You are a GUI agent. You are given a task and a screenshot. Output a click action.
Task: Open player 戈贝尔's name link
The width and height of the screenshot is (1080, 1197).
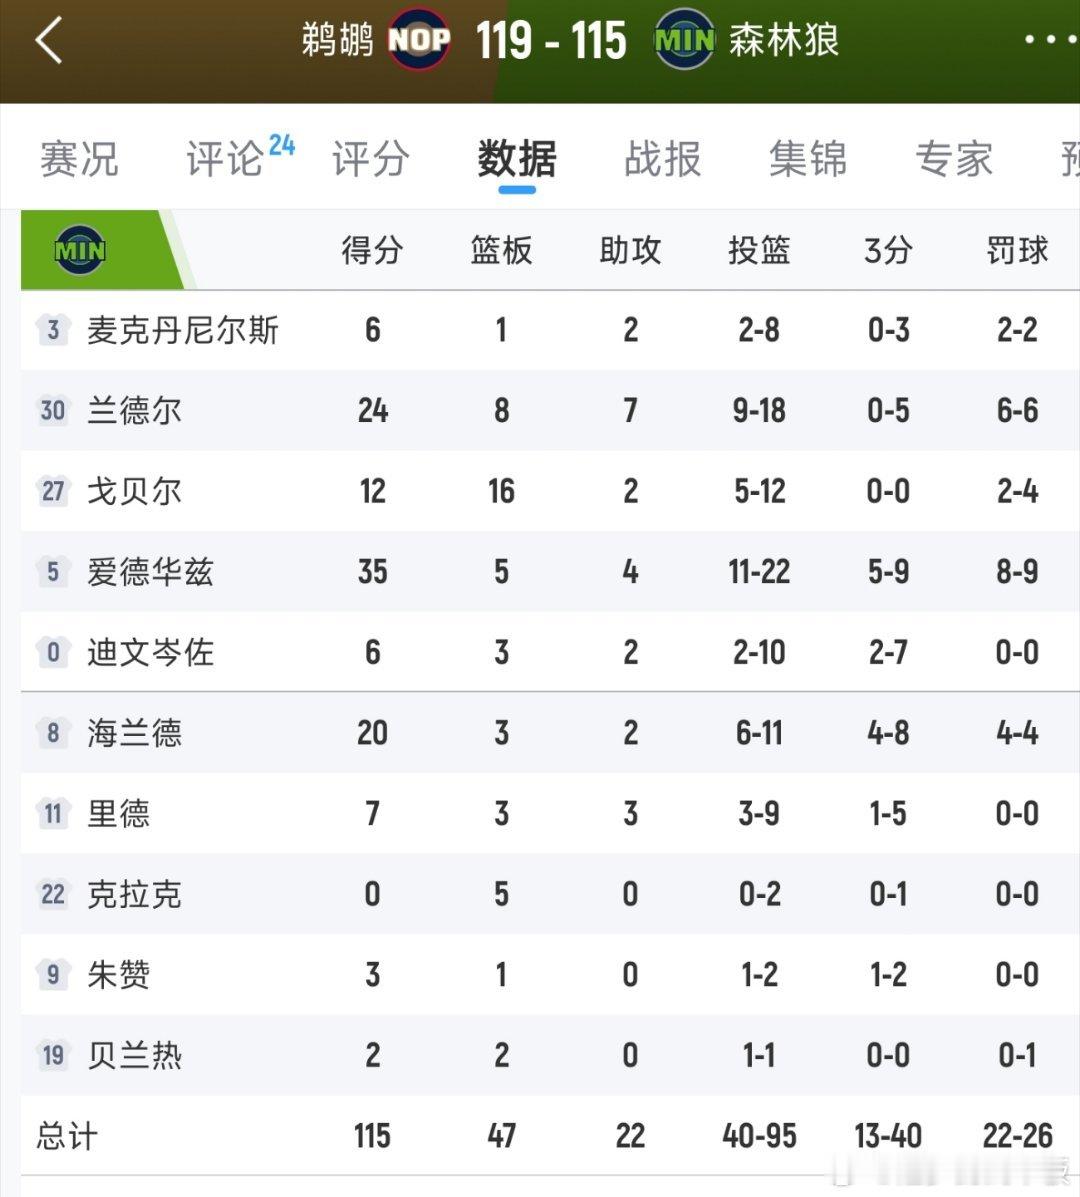(134, 491)
